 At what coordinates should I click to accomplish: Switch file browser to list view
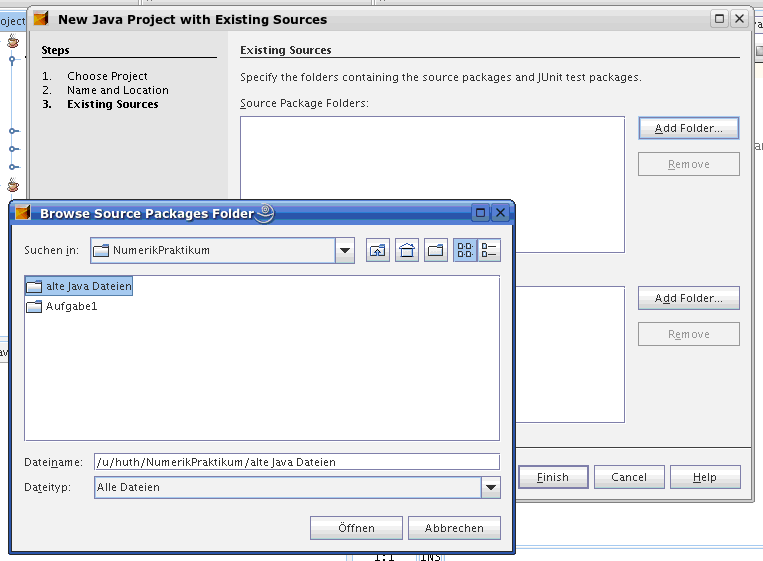pos(465,250)
